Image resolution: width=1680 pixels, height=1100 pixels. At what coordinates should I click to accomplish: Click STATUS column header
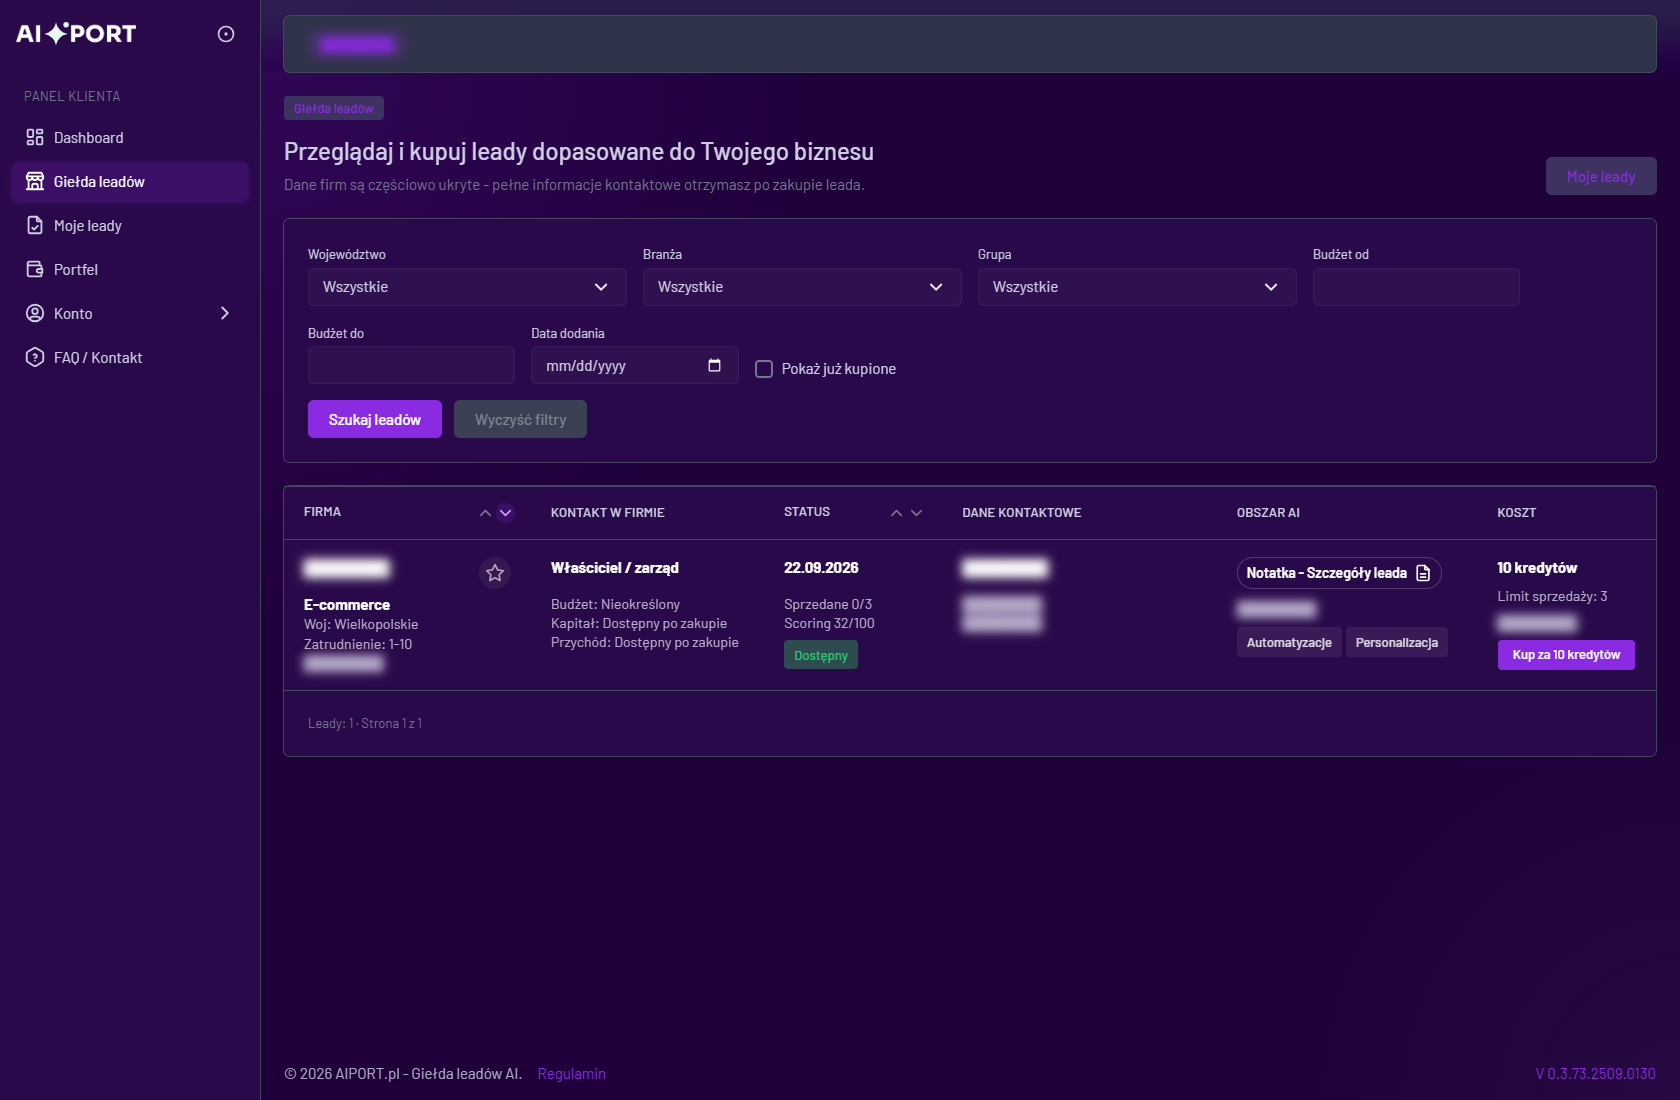click(807, 511)
